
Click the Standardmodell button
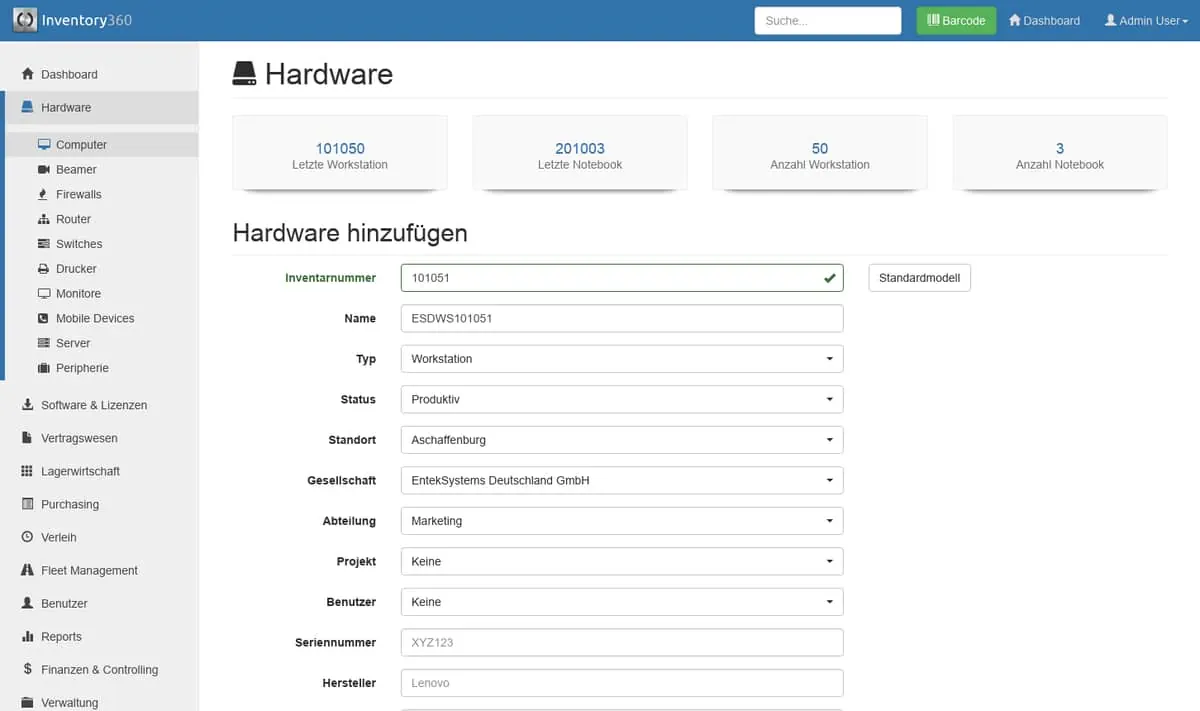[919, 278]
